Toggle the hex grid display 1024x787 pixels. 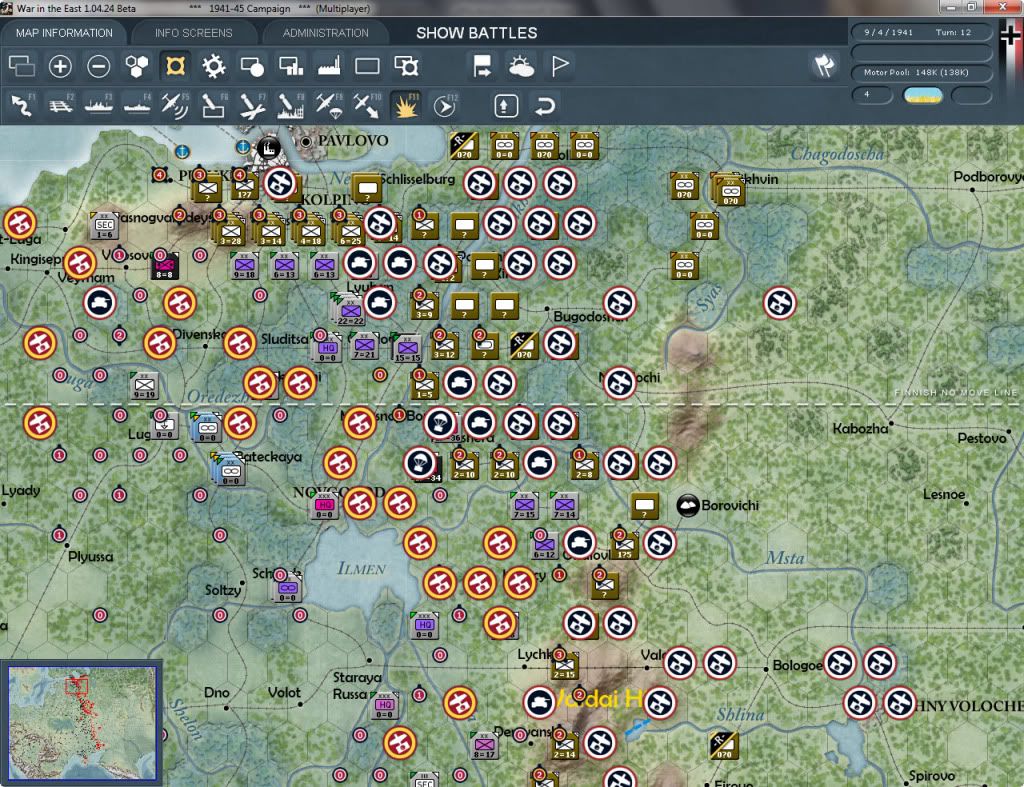coord(136,66)
